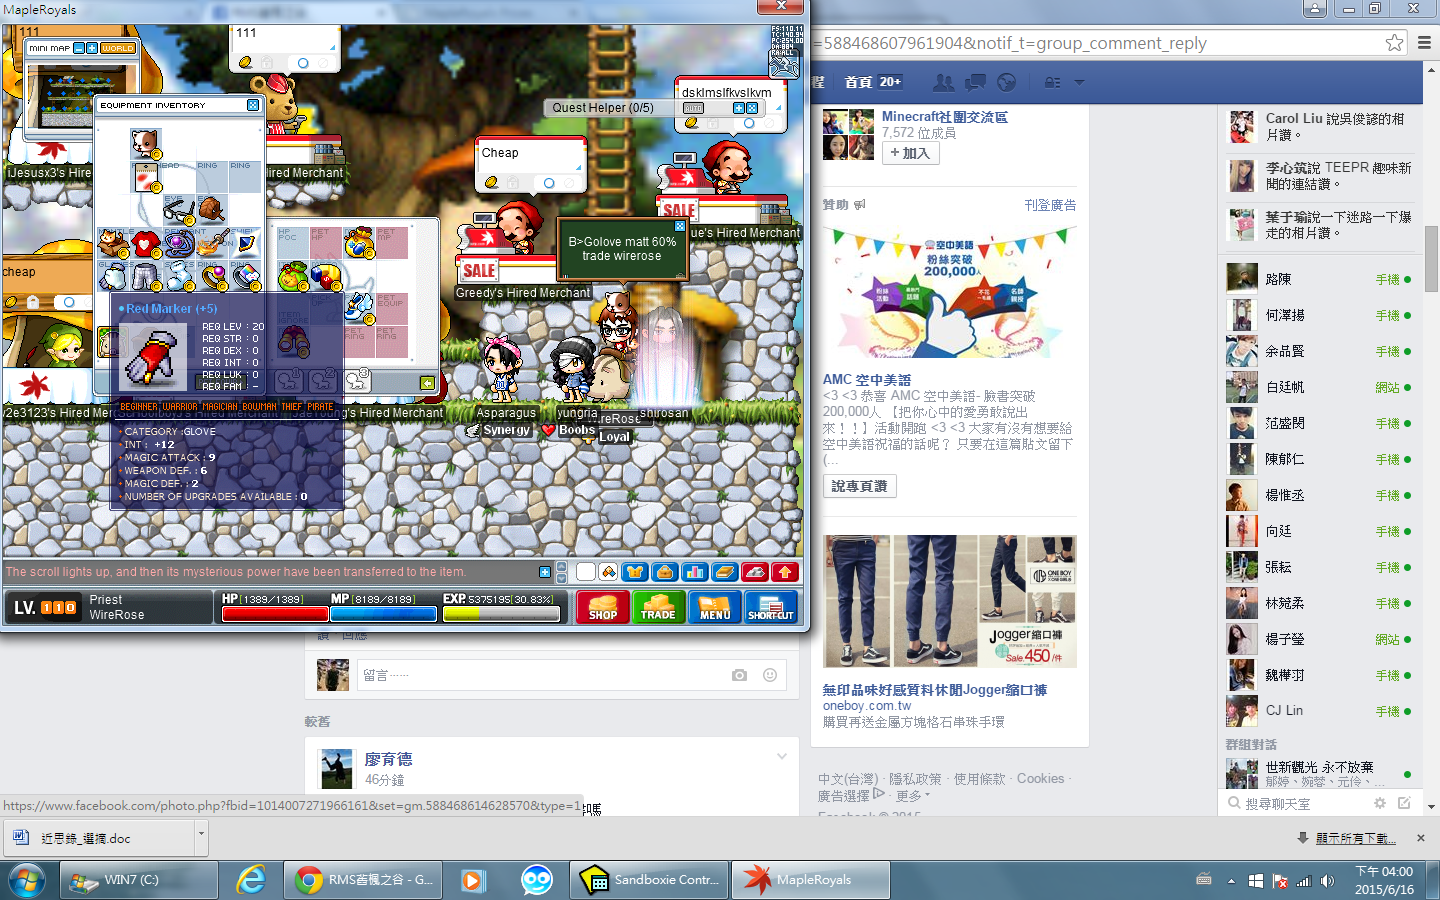Click the TRADE button in MapleStory

pyautogui.click(x=657, y=607)
